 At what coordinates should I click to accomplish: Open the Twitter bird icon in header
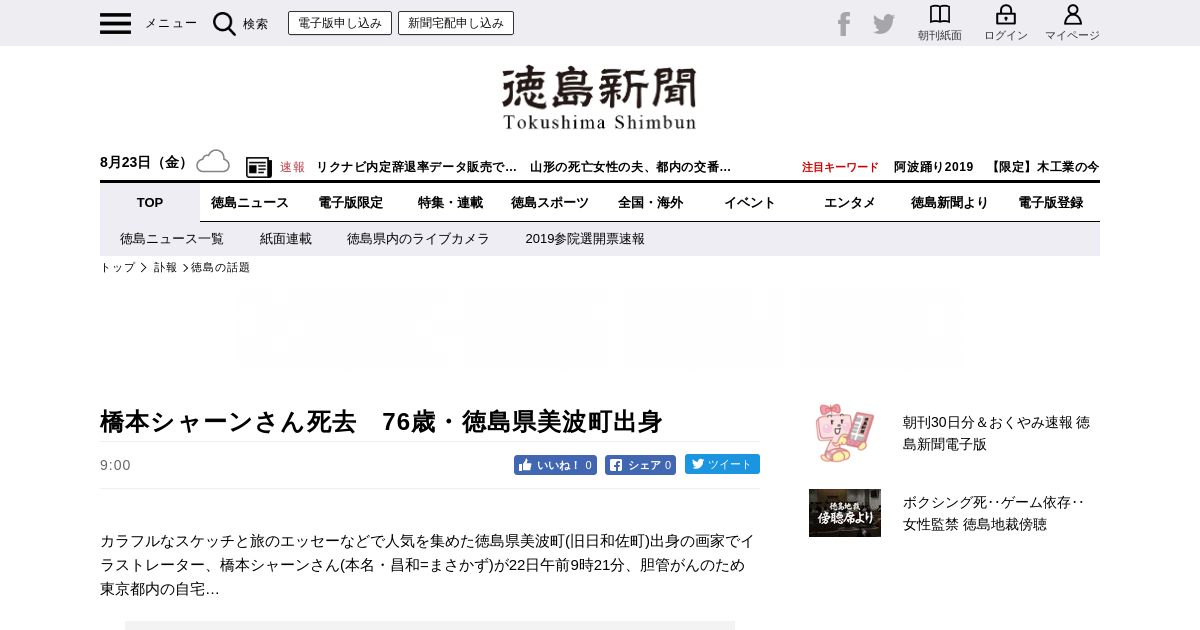coord(884,24)
